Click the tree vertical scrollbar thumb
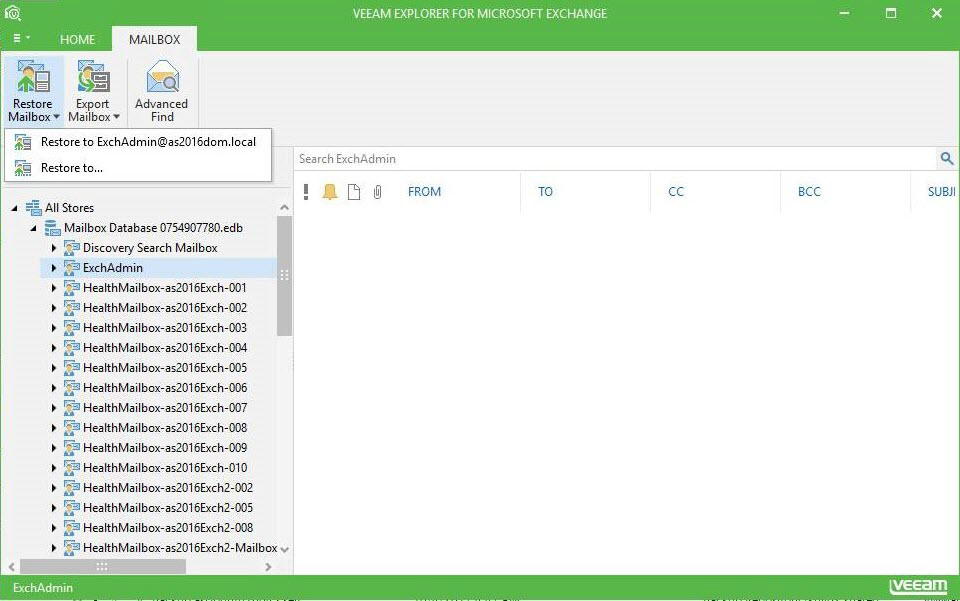 [284, 275]
